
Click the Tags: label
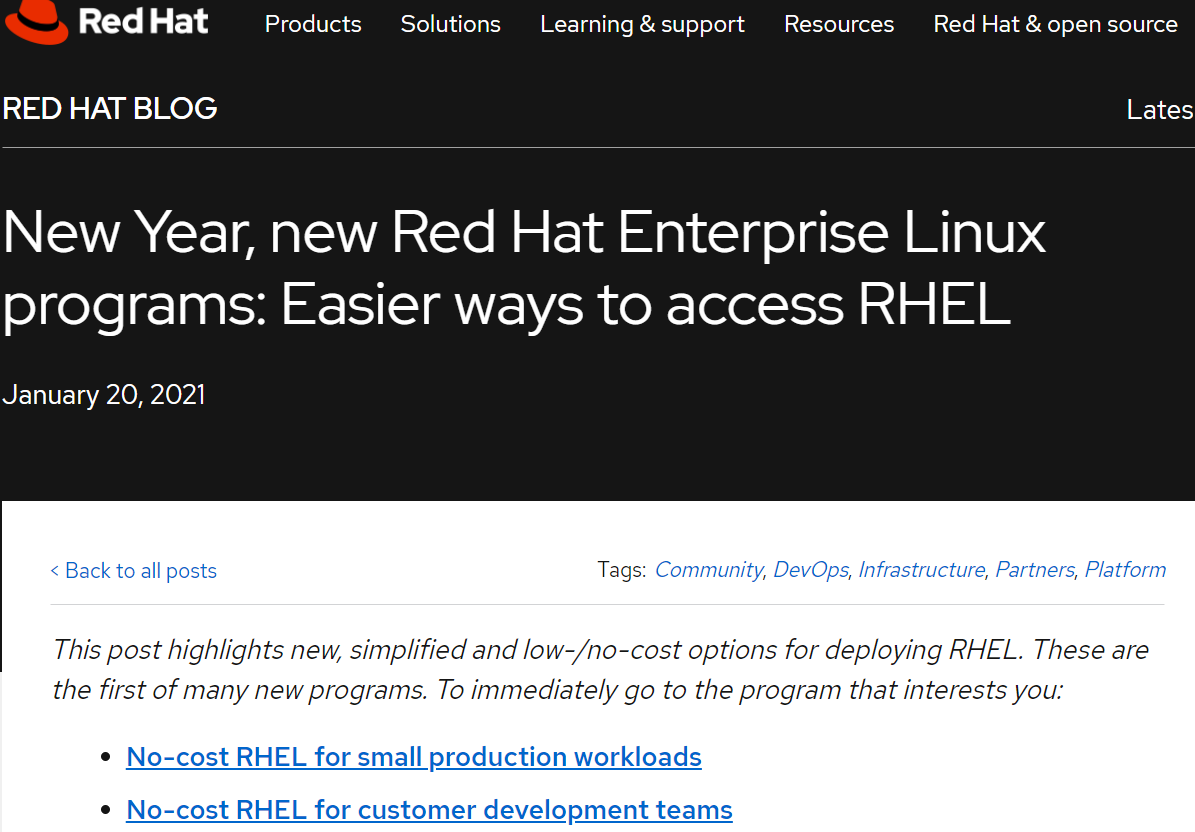622,570
